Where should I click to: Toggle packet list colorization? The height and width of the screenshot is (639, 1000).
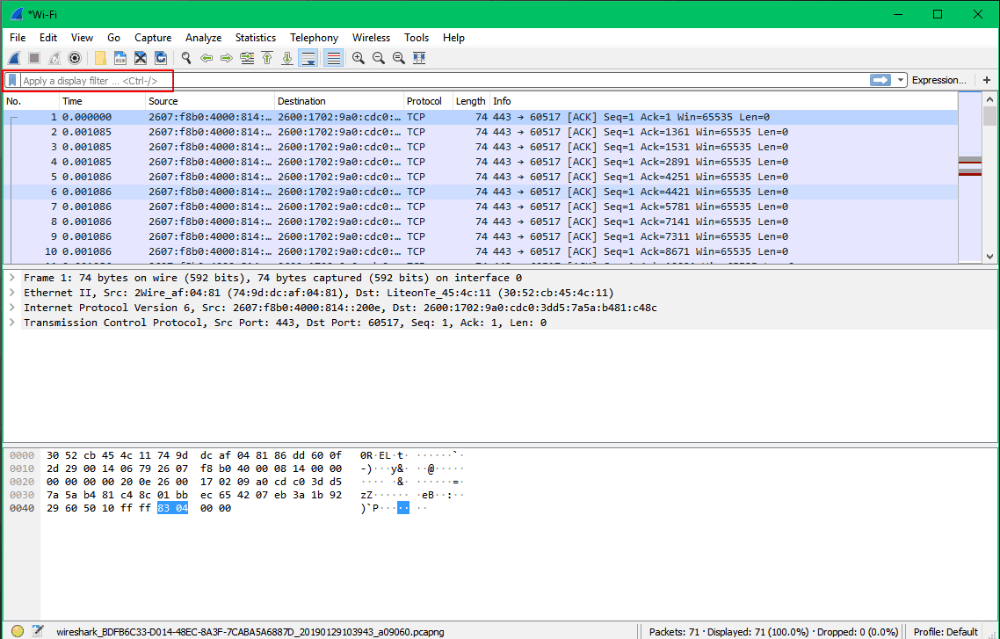tap(333, 58)
